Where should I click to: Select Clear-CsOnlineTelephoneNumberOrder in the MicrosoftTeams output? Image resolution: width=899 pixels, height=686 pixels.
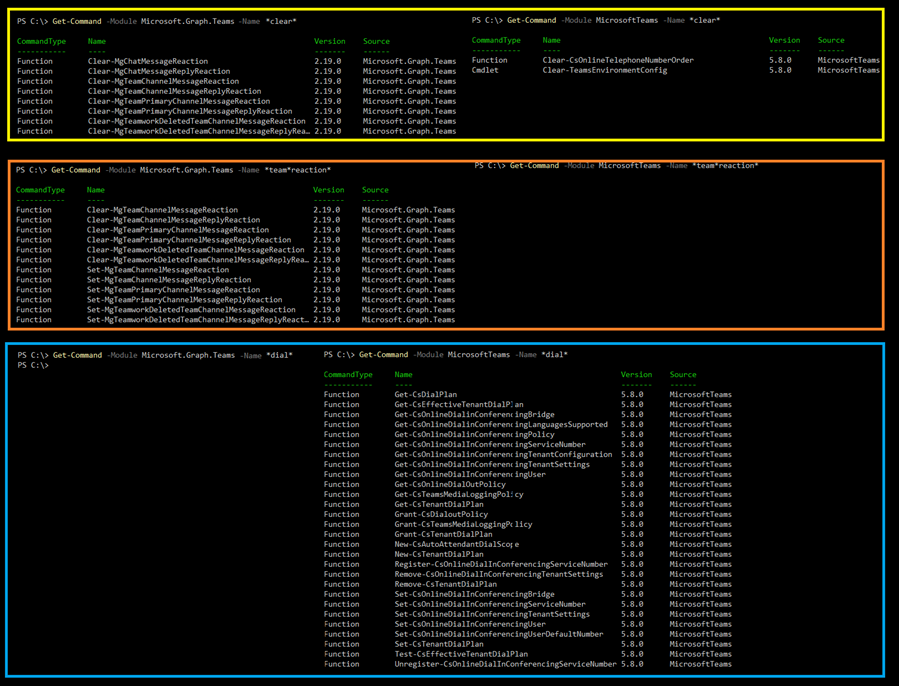(x=618, y=60)
